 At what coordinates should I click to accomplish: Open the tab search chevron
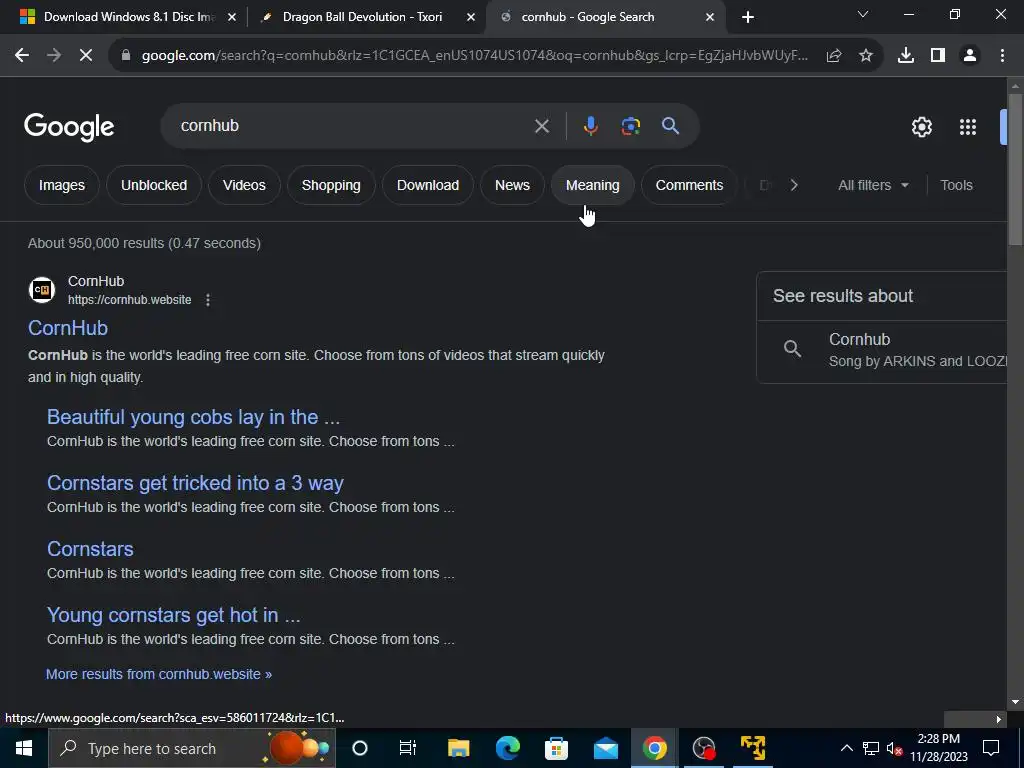[863, 14]
